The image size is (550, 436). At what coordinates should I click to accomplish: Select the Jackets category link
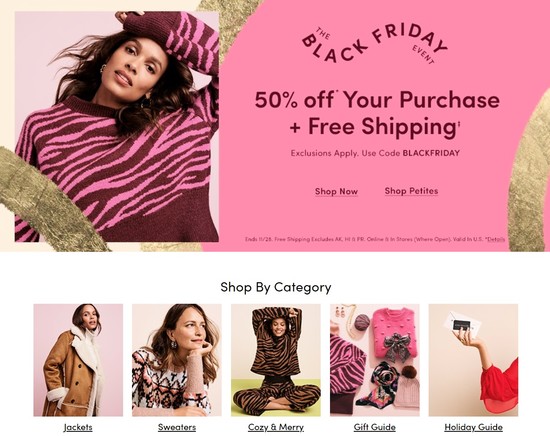78,427
